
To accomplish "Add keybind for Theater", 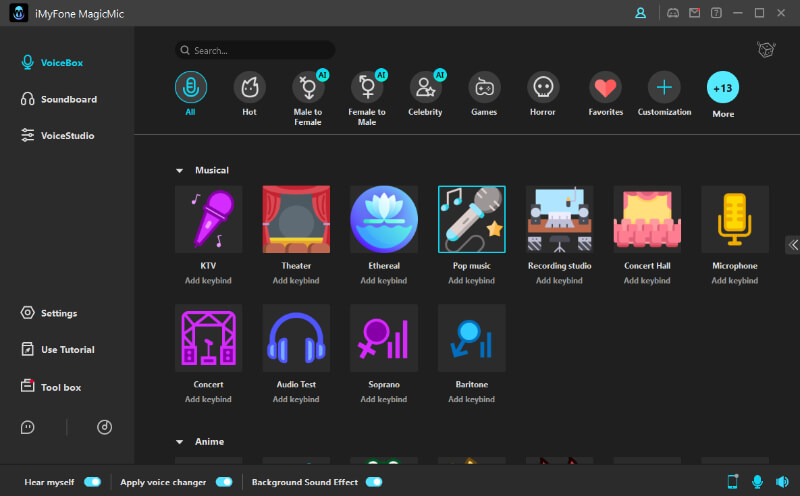I will [x=296, y=281].
